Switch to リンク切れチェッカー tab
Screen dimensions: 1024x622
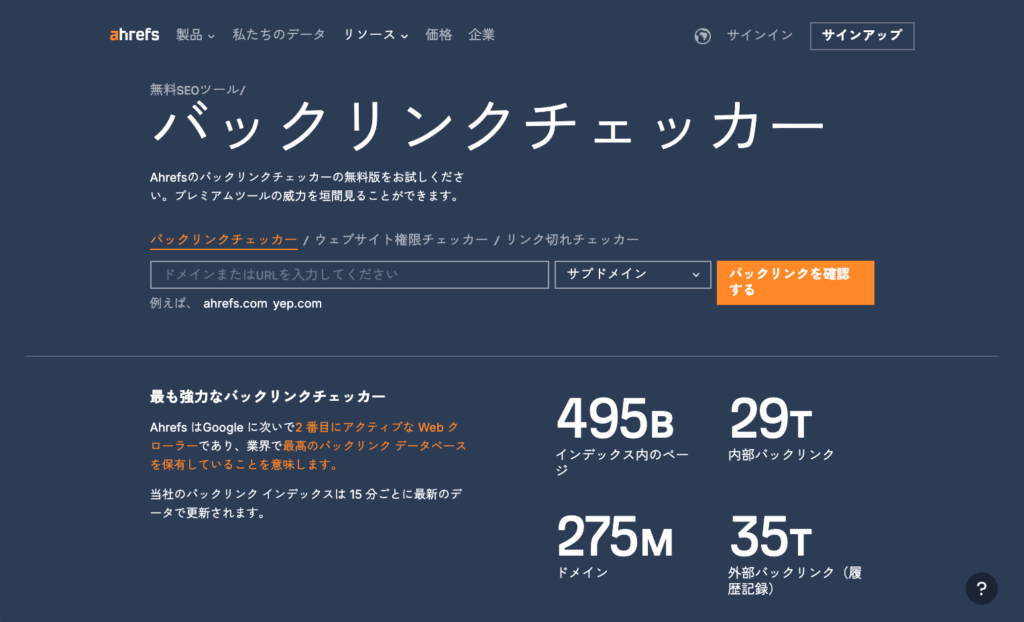coord(572,240)
